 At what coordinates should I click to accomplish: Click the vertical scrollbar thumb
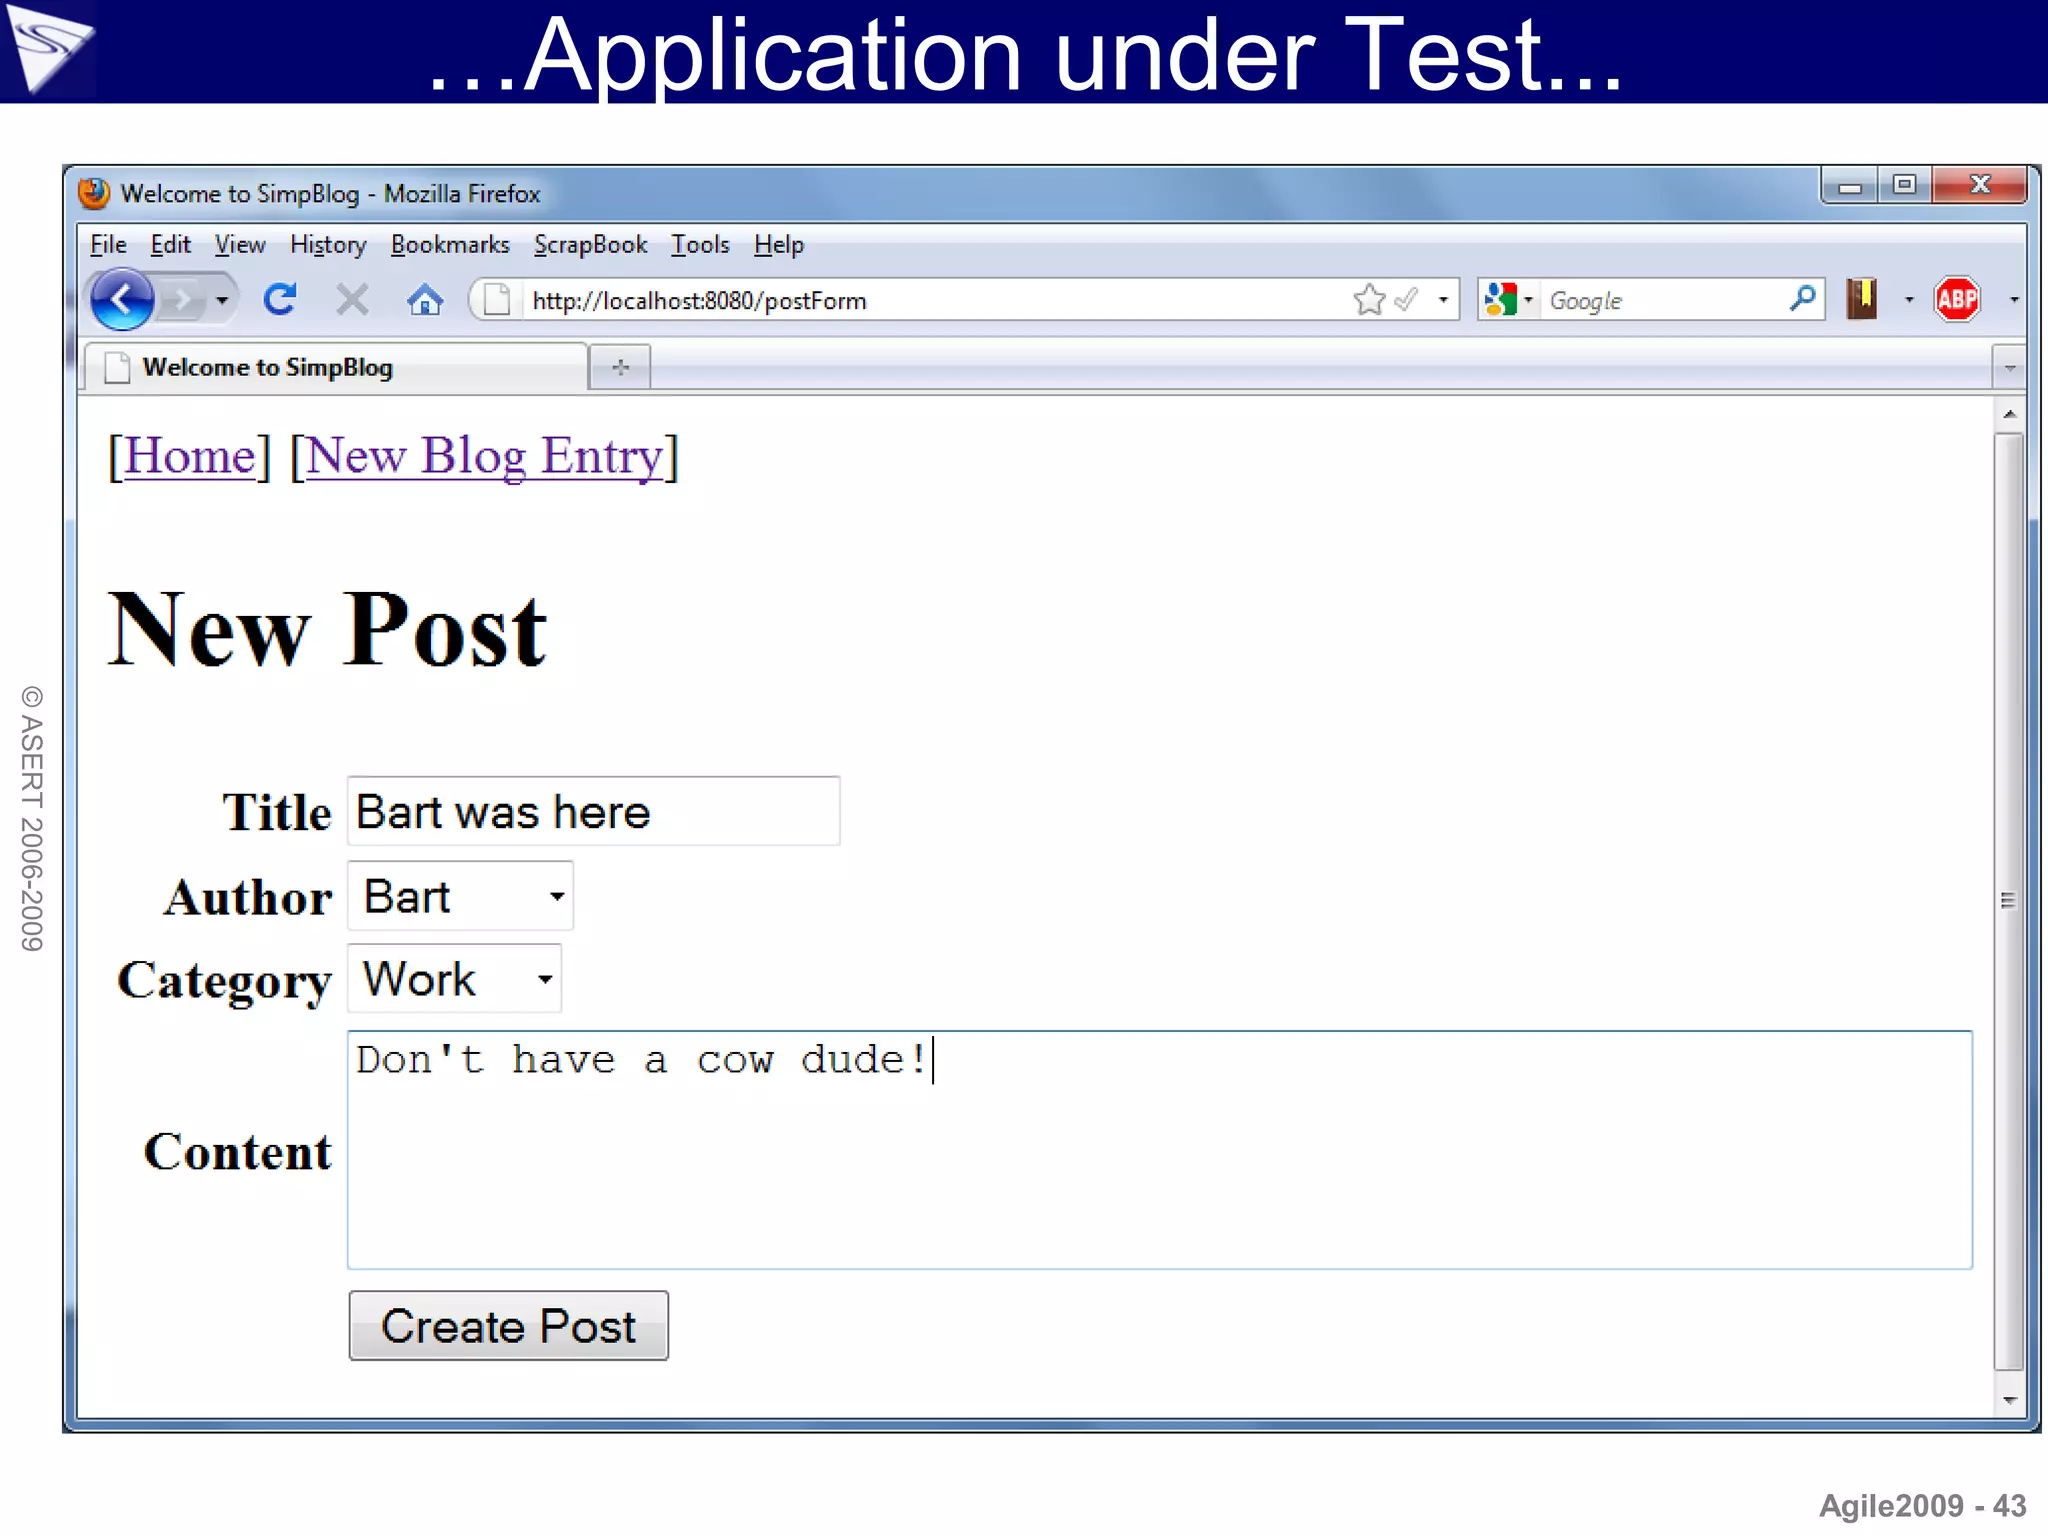[x=2009, y=901]
